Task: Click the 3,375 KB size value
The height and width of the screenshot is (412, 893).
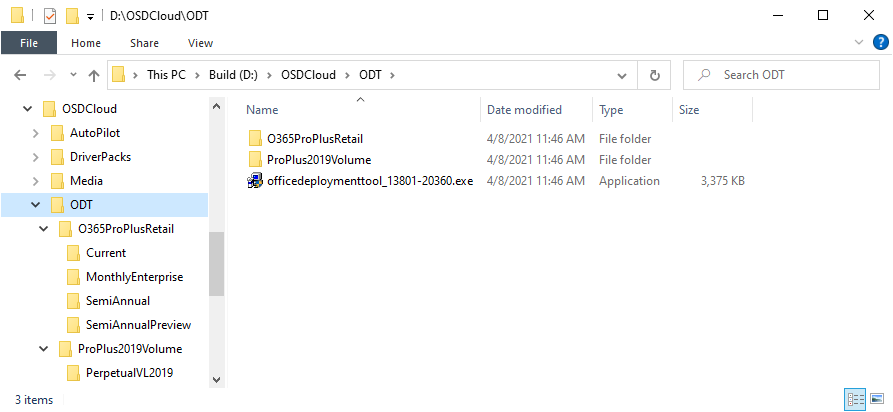Action: pos(722,181)
